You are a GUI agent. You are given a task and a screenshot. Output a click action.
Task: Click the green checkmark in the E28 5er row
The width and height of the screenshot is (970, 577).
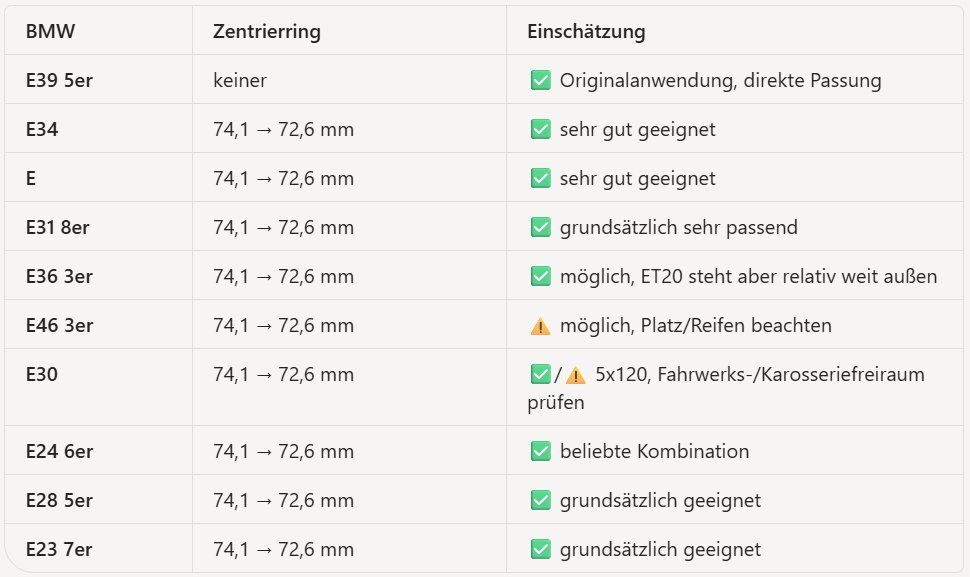[x=541, y=500]
